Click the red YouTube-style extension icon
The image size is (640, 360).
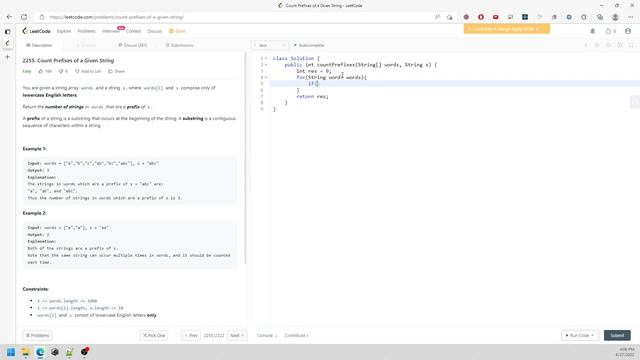tap(496, 17)
